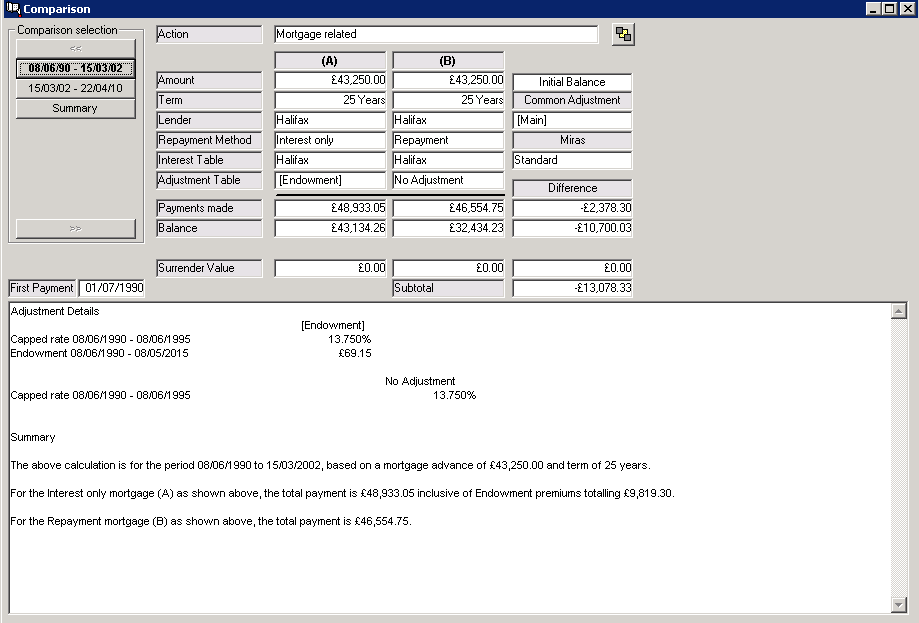Screen dimensions: 919x623
Task: Click the Subtotal value -£13,078.33
Action: pos(572,288)
